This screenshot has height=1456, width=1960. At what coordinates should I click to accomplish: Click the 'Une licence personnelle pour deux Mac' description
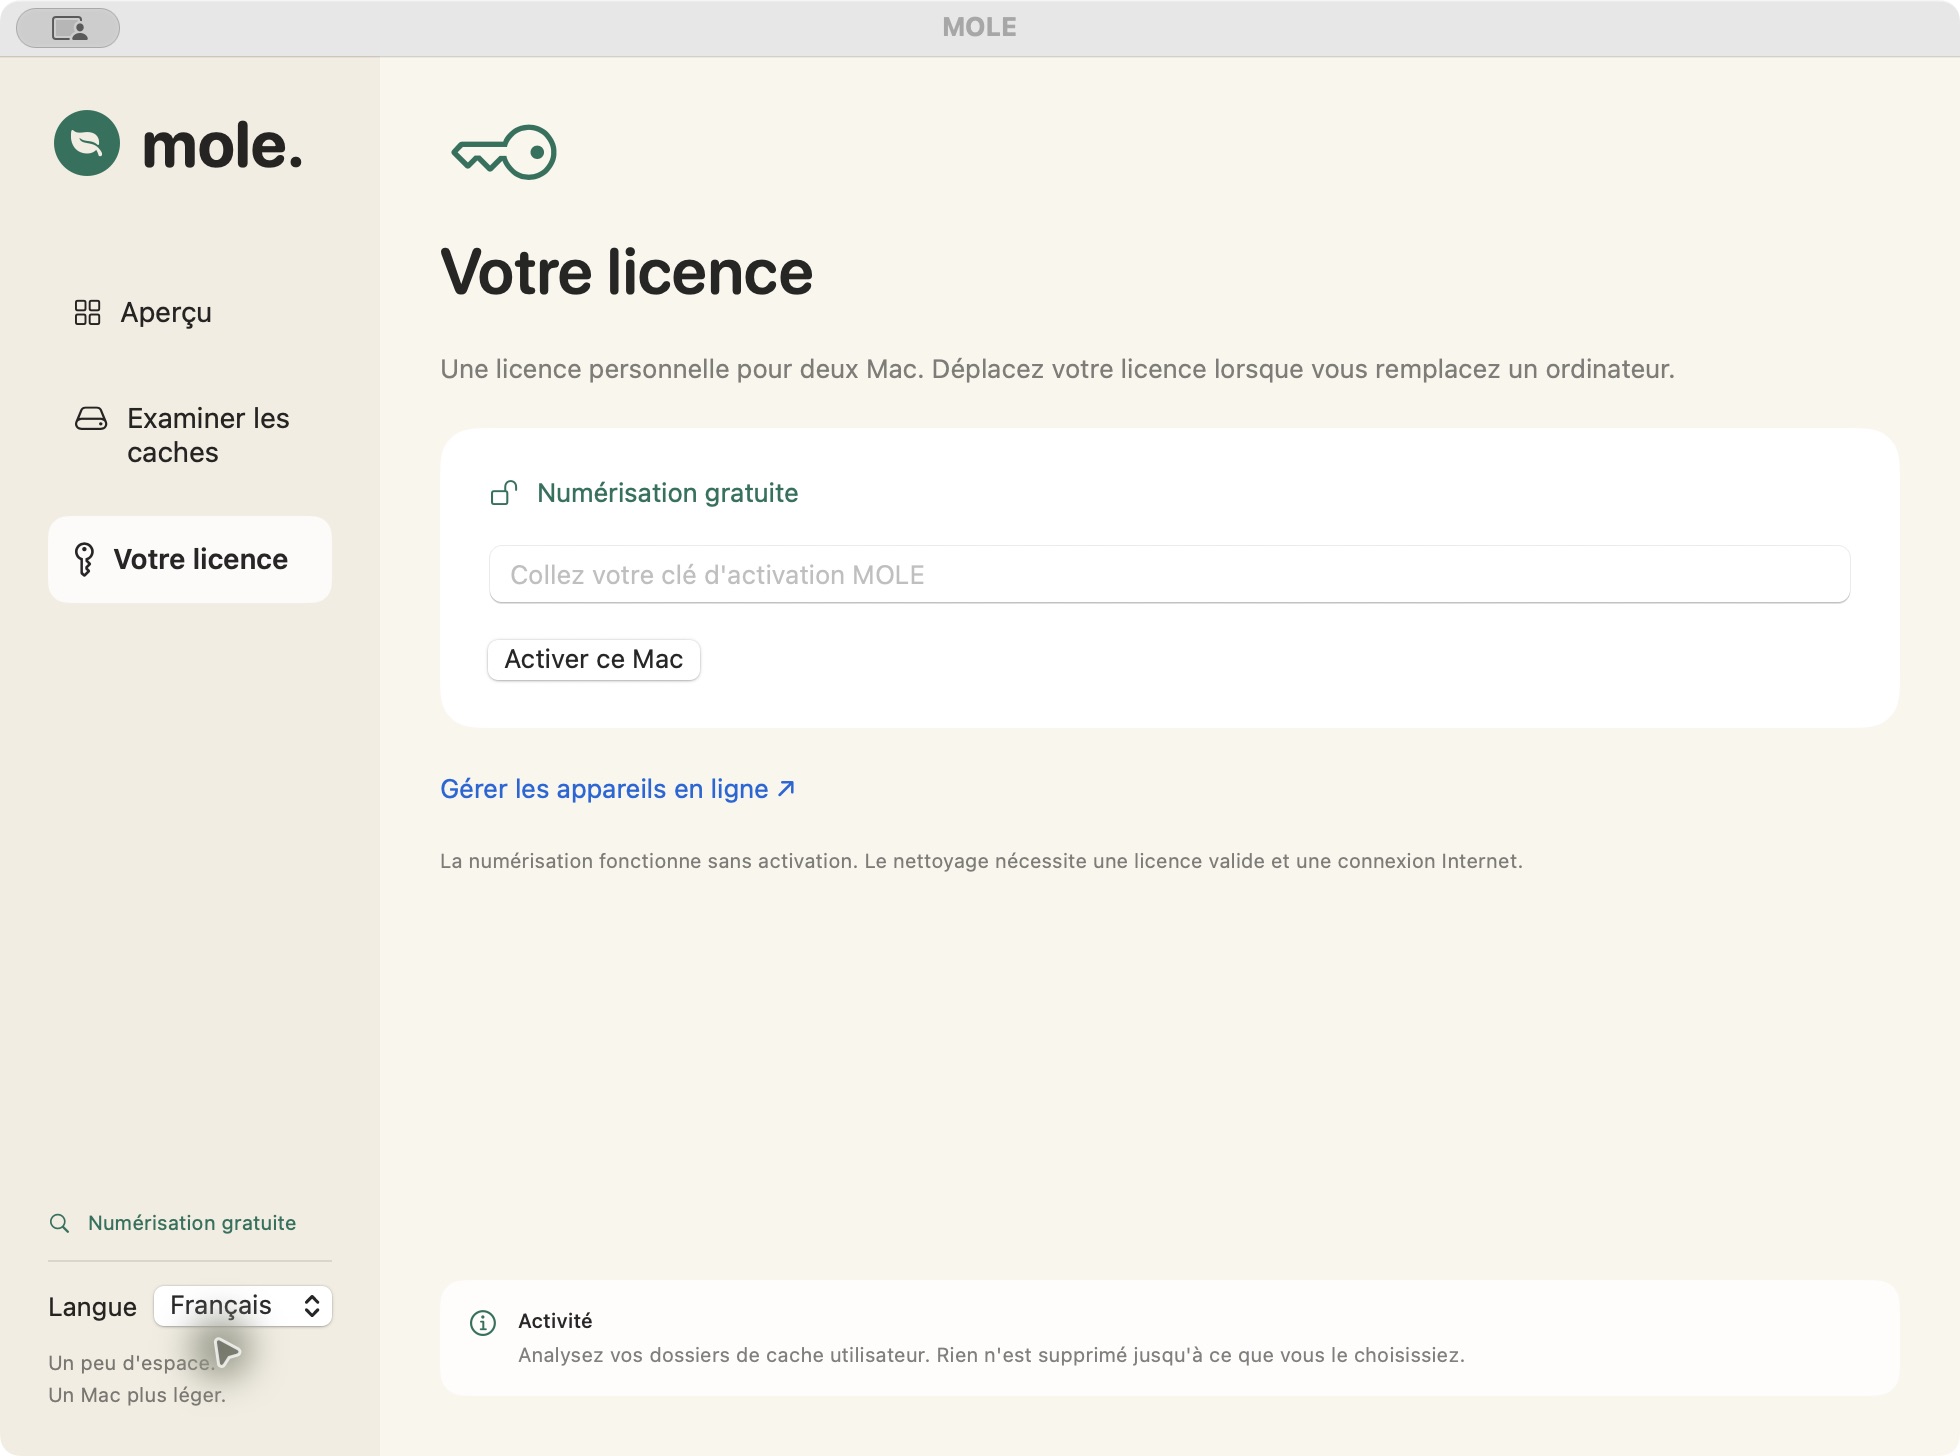[x=1057, y=369]
